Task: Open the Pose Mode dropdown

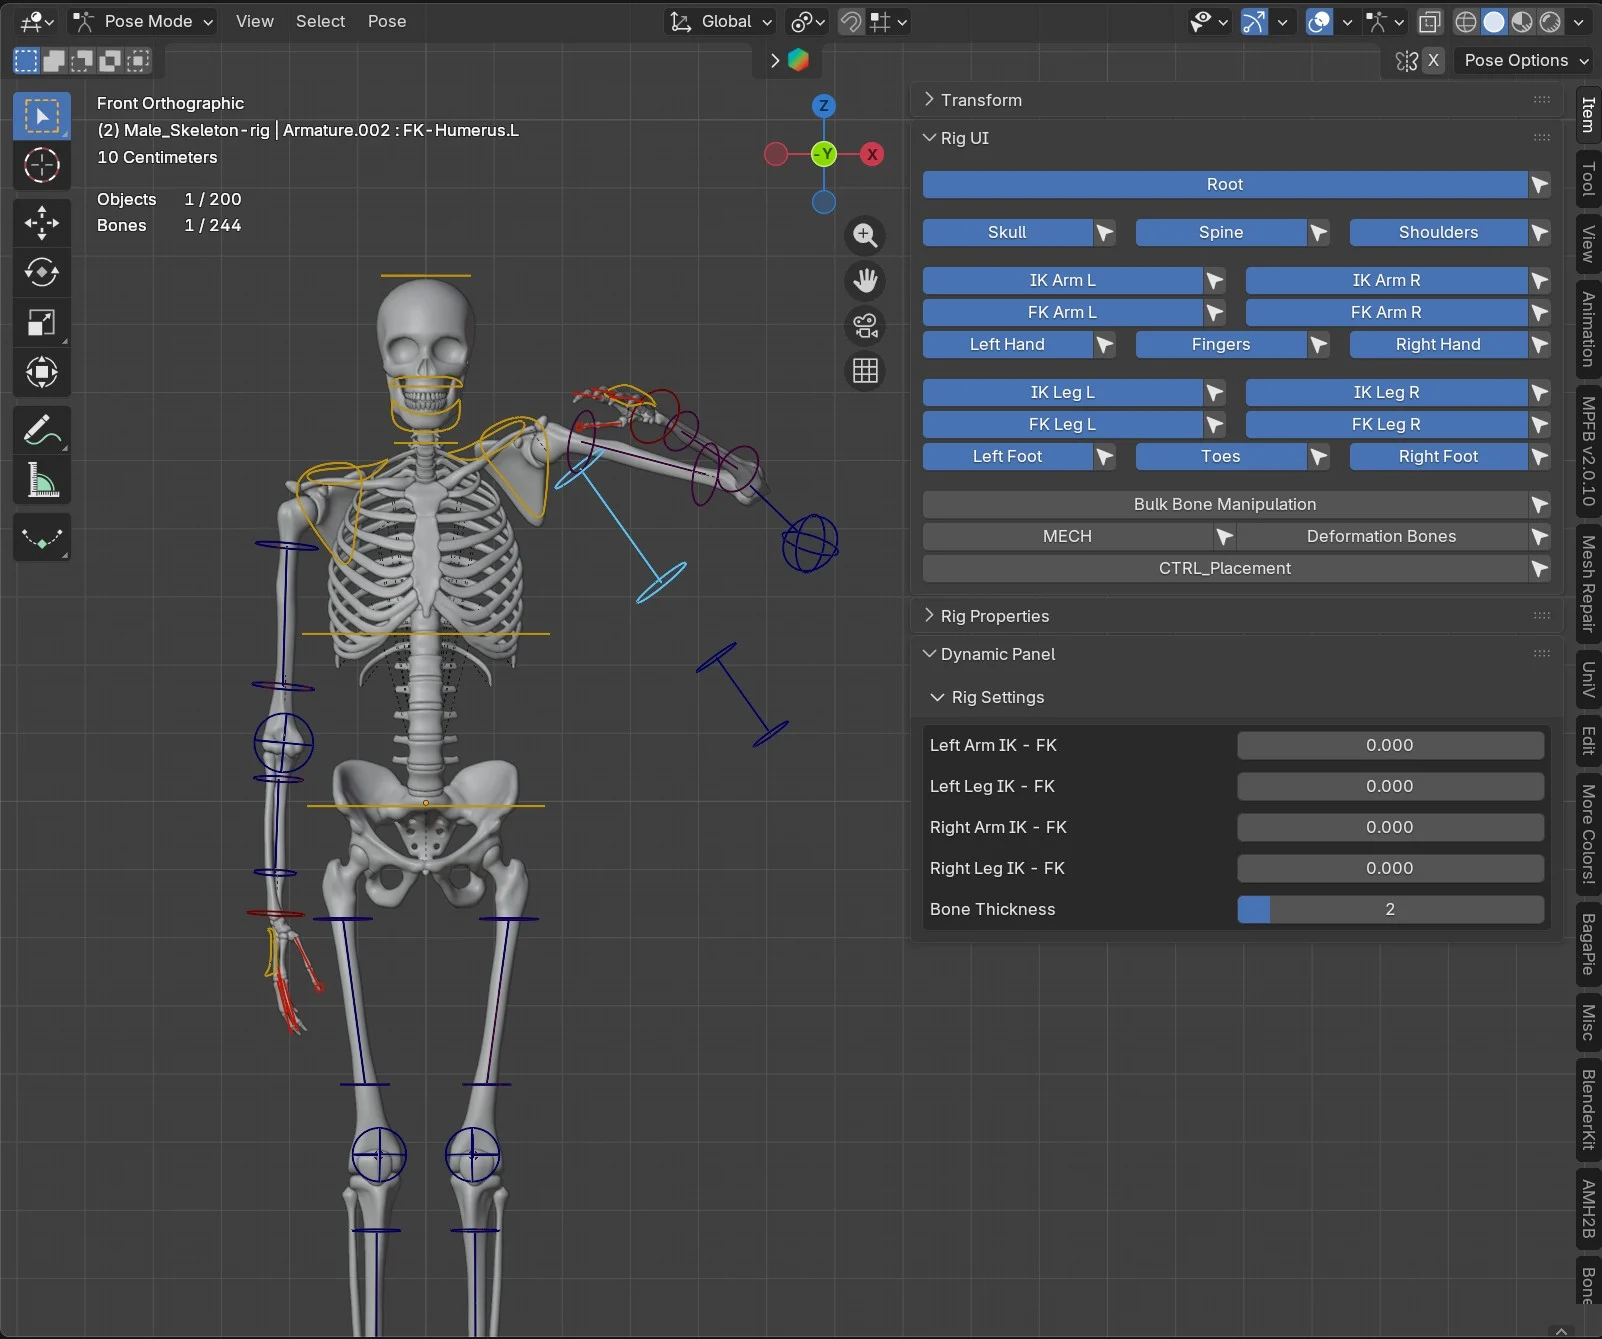Action: pos(144,21)
